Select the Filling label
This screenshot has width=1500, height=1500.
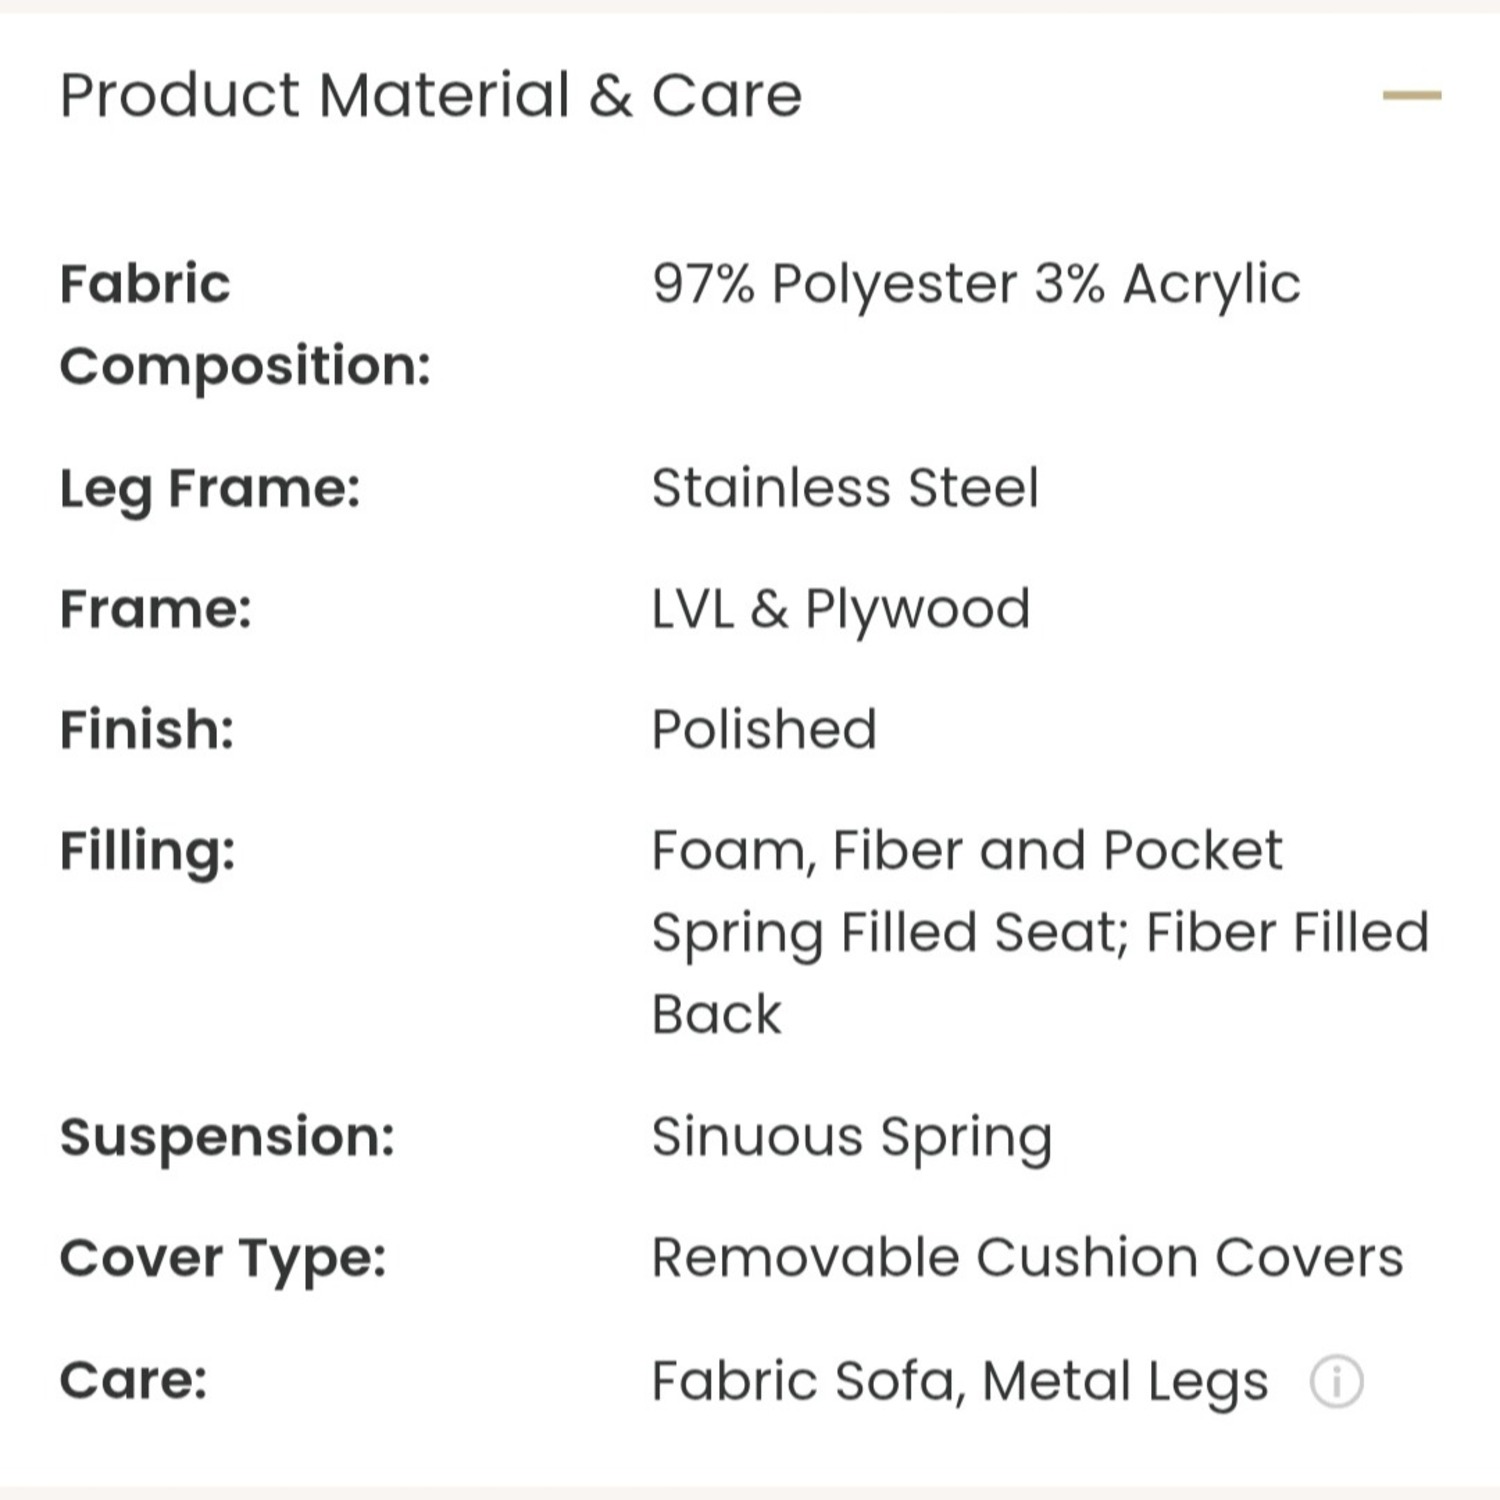[148, 851]
